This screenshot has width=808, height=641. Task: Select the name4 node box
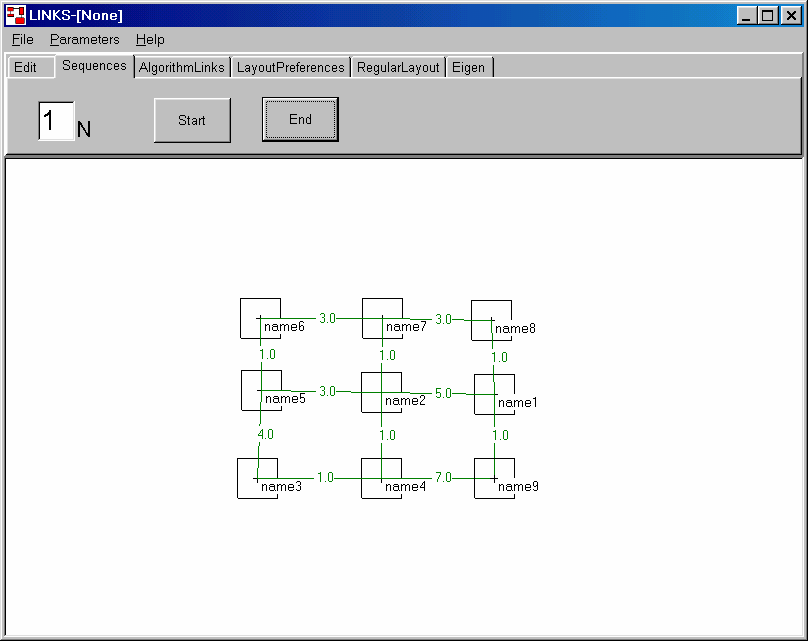381,478
